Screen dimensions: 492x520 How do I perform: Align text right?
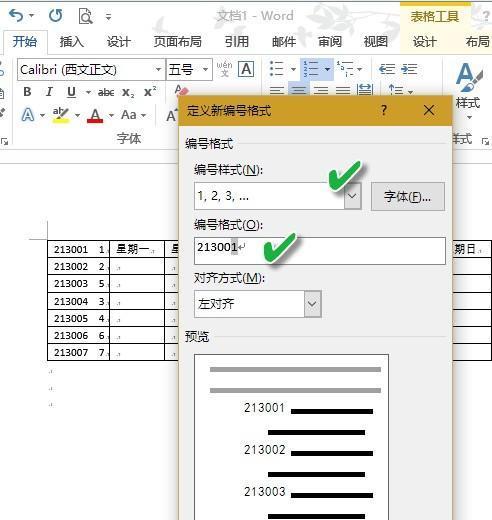pyautogui.click(x=321, y=90)
